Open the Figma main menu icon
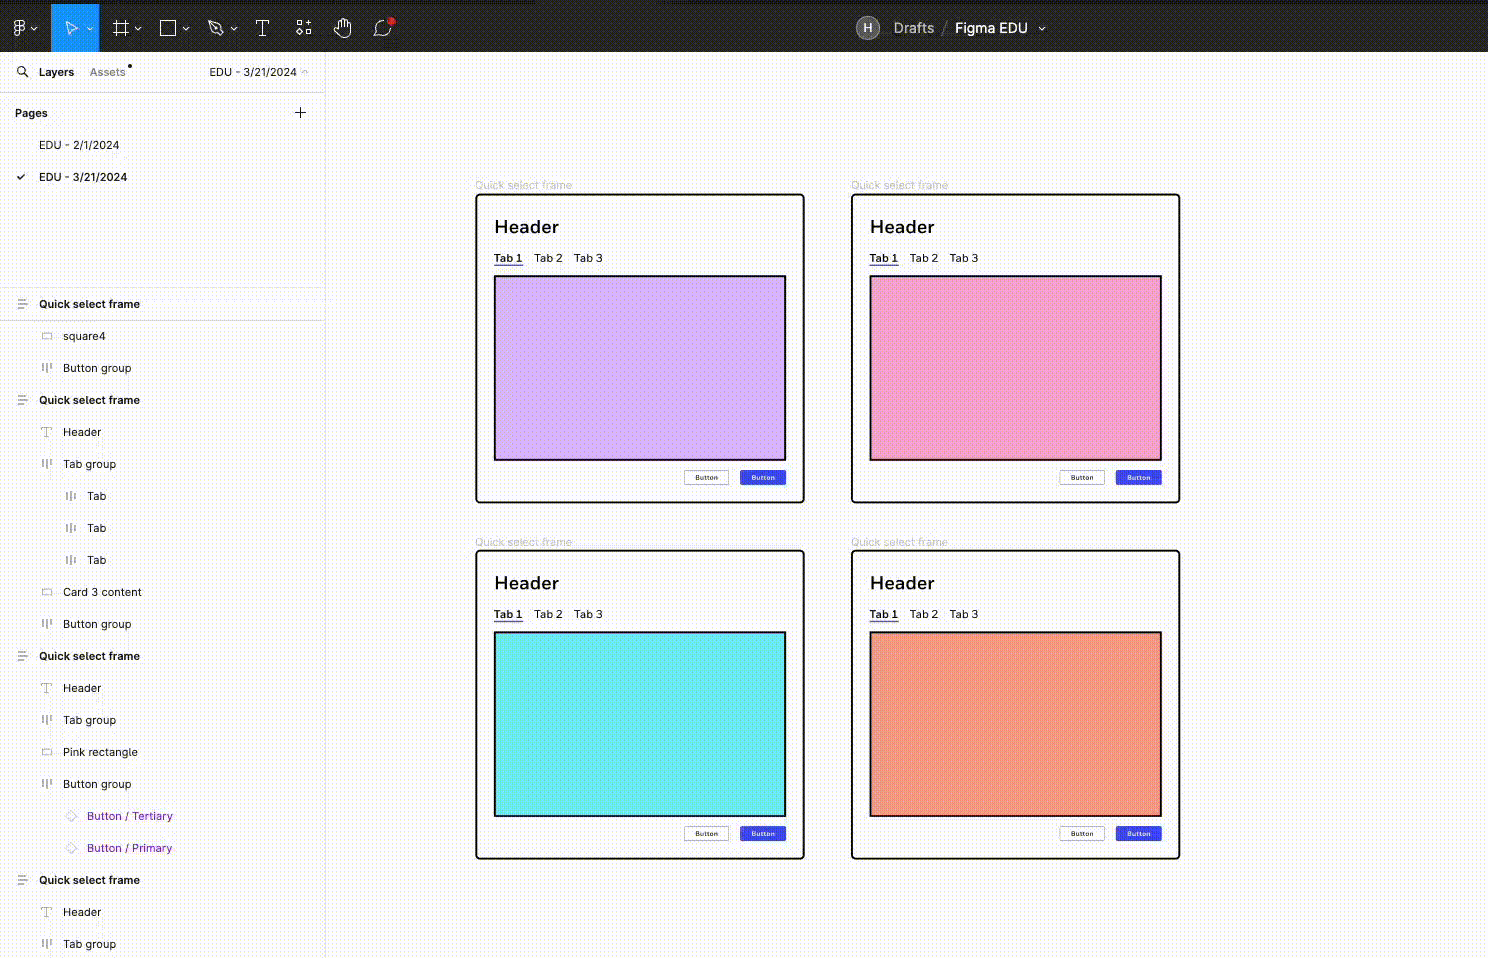The width and height of the screenshot is (1488, 958). pyautogui.click(x=20, y=28)
